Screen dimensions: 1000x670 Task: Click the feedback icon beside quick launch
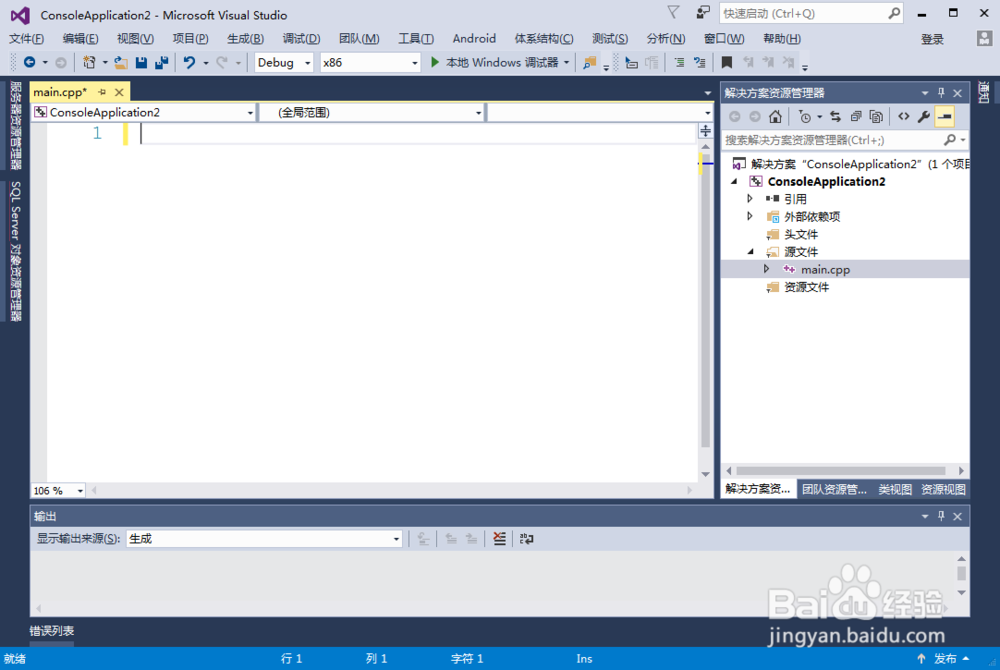[703, 13]
